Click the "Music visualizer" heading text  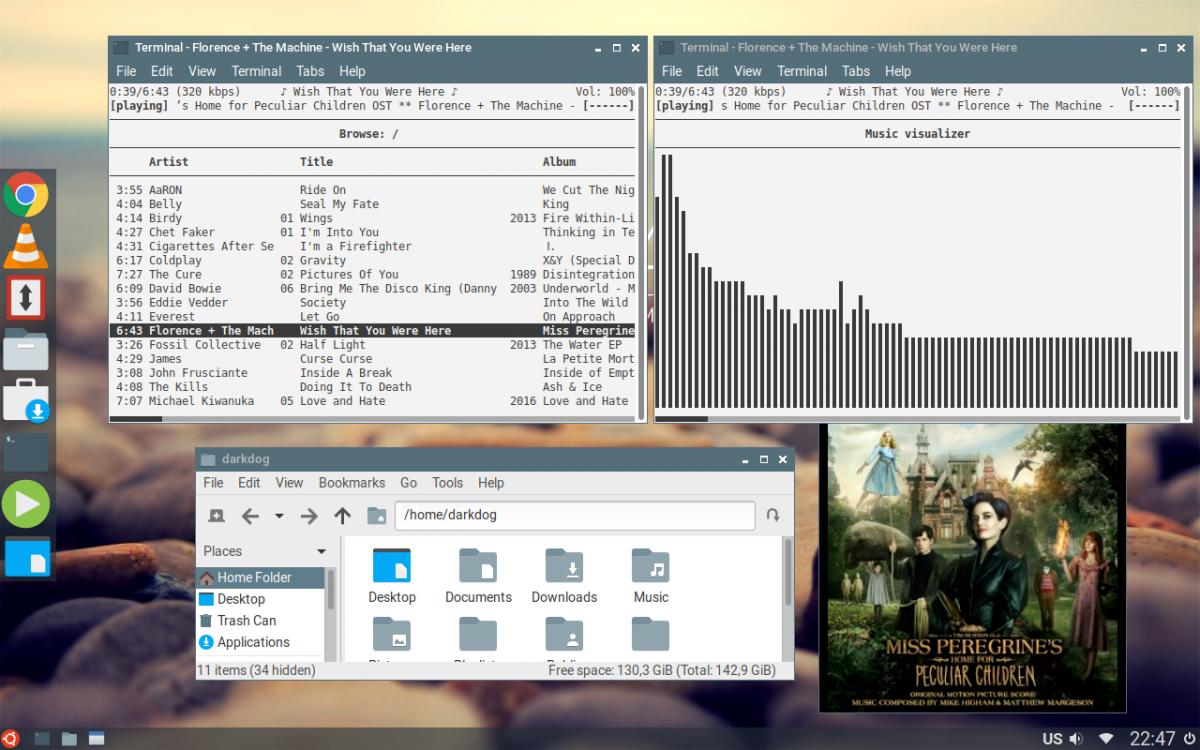click(x=917, y=133)
